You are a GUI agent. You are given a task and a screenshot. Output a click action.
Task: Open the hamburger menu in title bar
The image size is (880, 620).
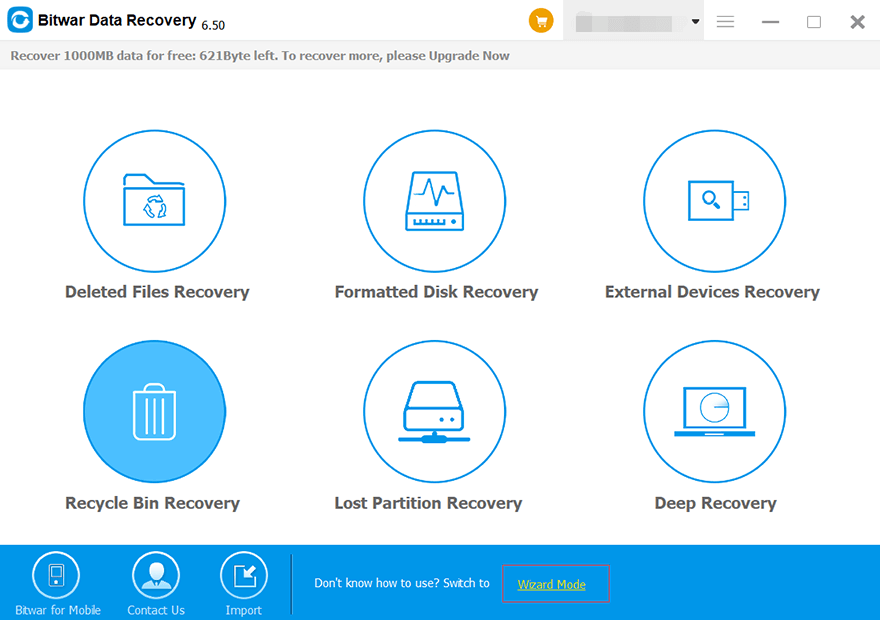[725, 22]
